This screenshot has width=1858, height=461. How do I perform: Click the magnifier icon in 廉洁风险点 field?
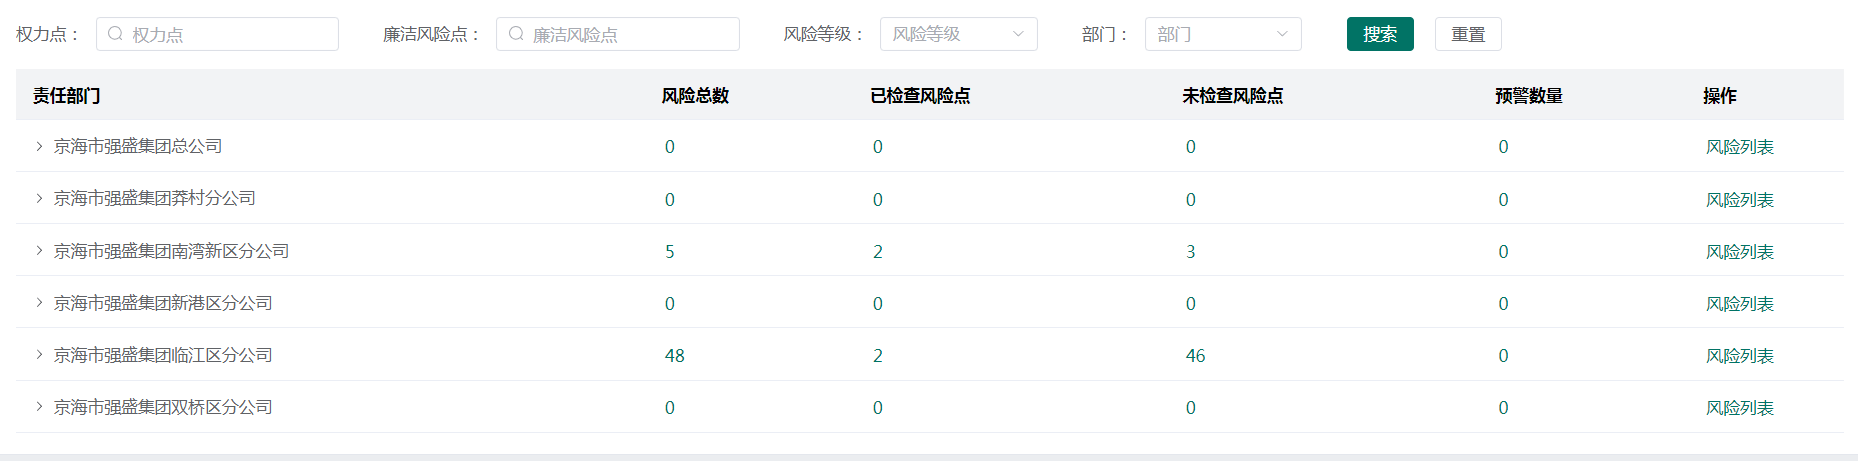pyautogui.click(x=516, y=34)
